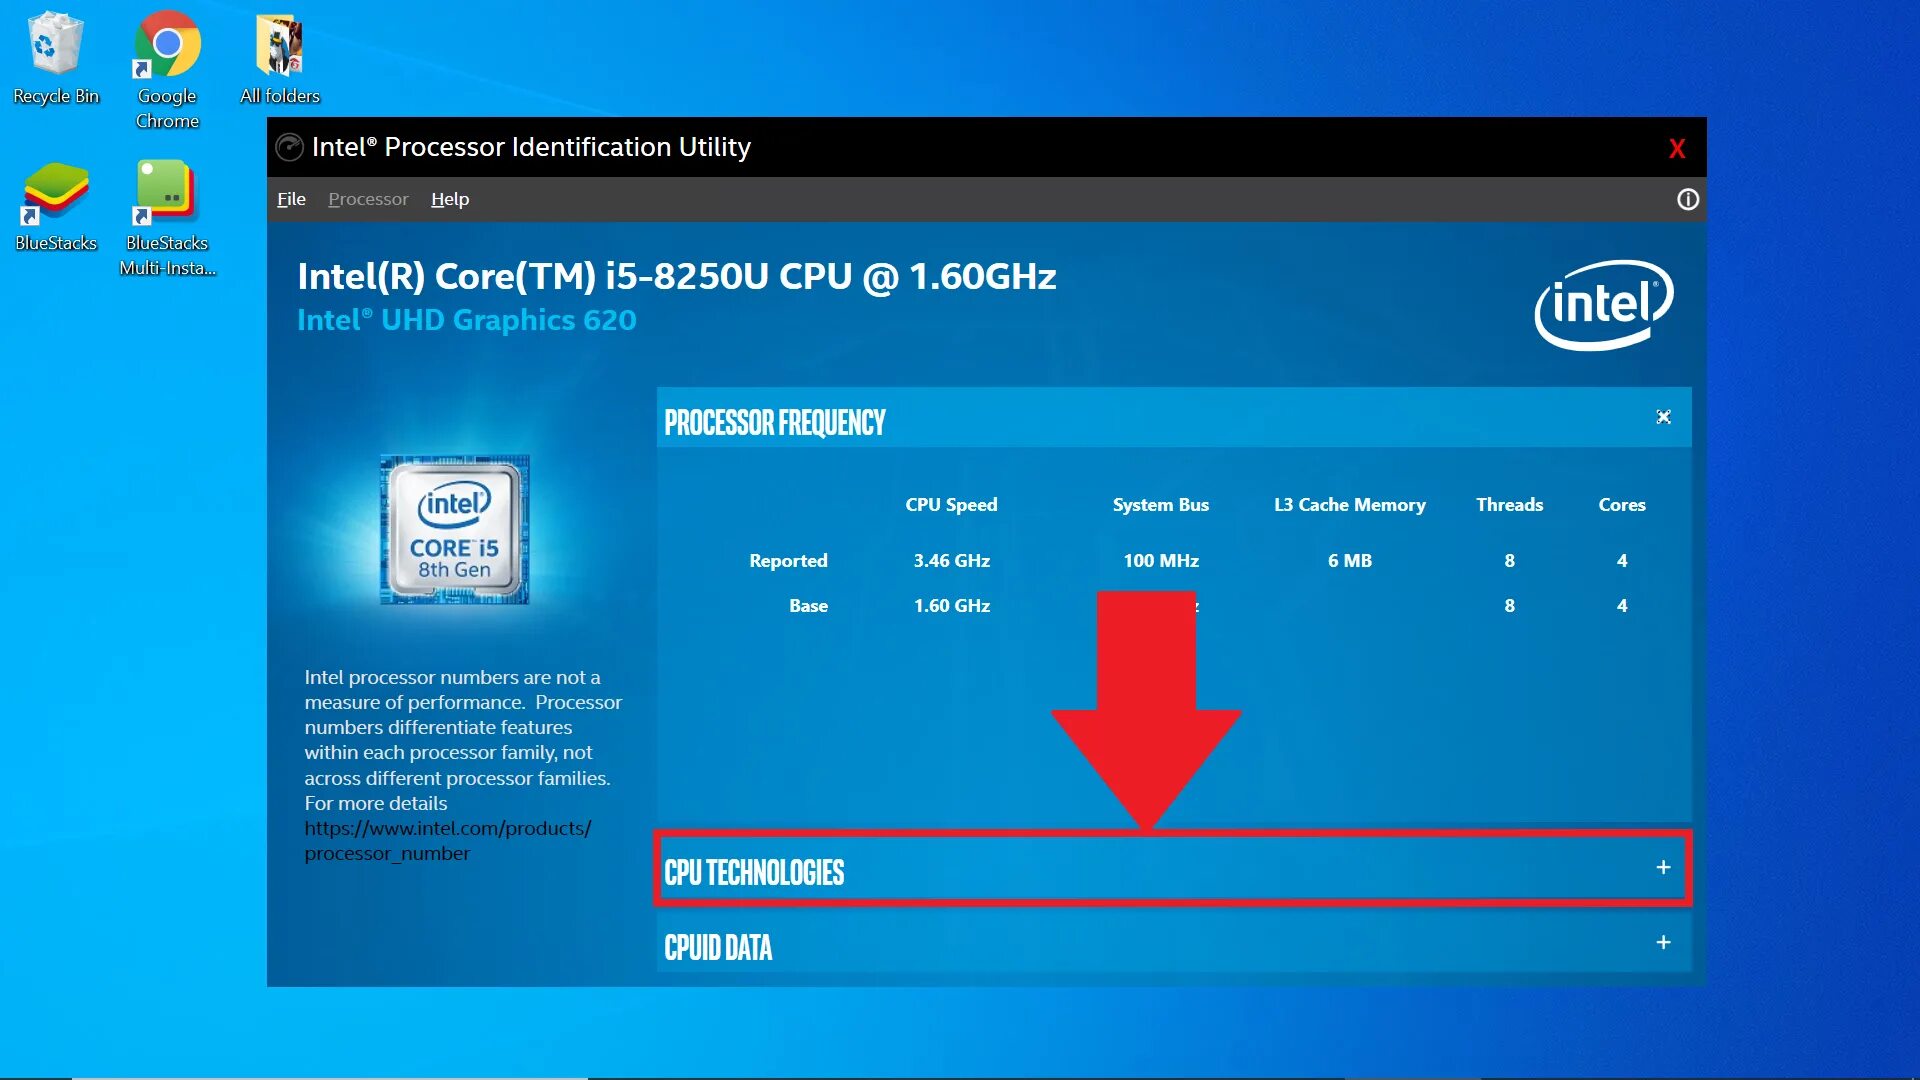Click the Core i5 8th Gen badge

point(455,530)
